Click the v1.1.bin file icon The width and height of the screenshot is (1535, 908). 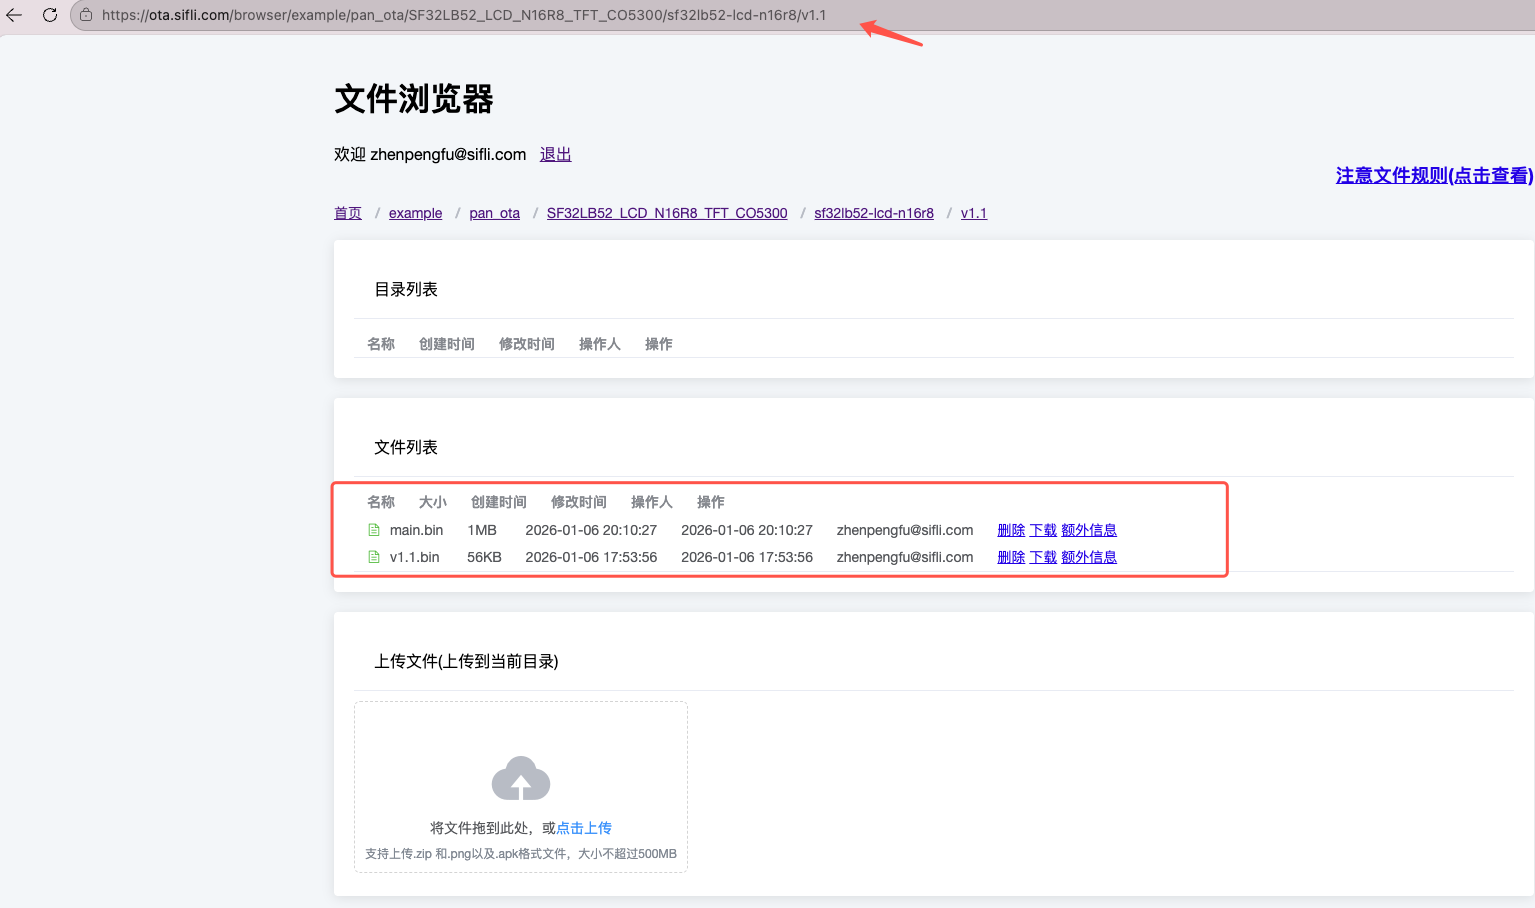click(x=374, y=557)
